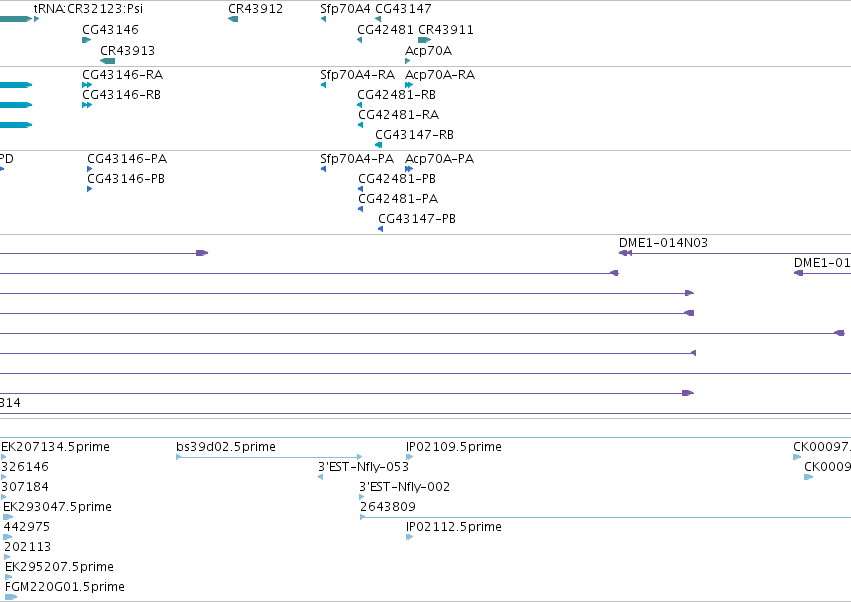Select the IP02109.5prime EST label

coord(454,447)
